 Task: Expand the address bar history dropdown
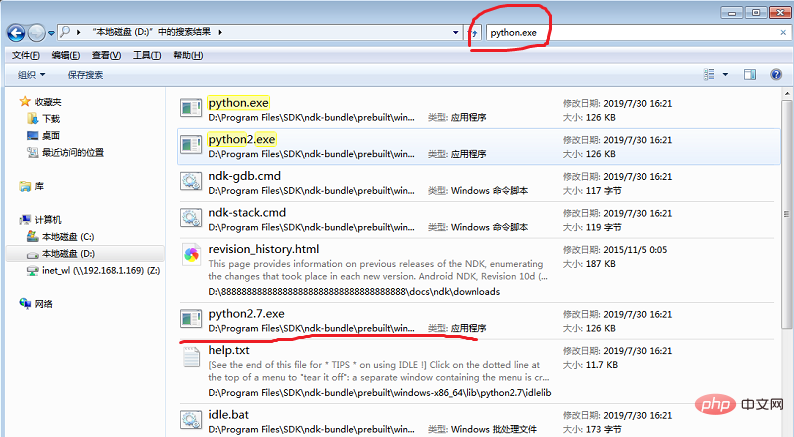tap(456, 32)
